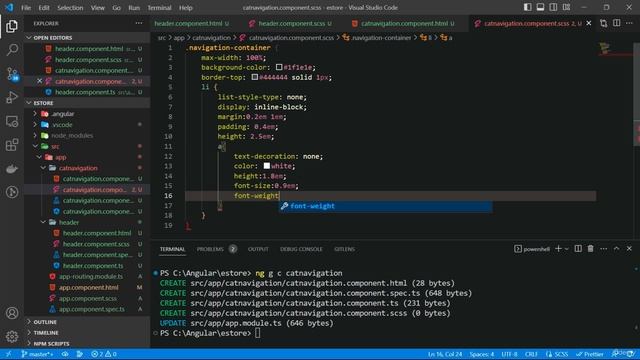Collapse the catnavigation folder
Image resolution: width=640 pixels, height=360 pixels.
78,168
